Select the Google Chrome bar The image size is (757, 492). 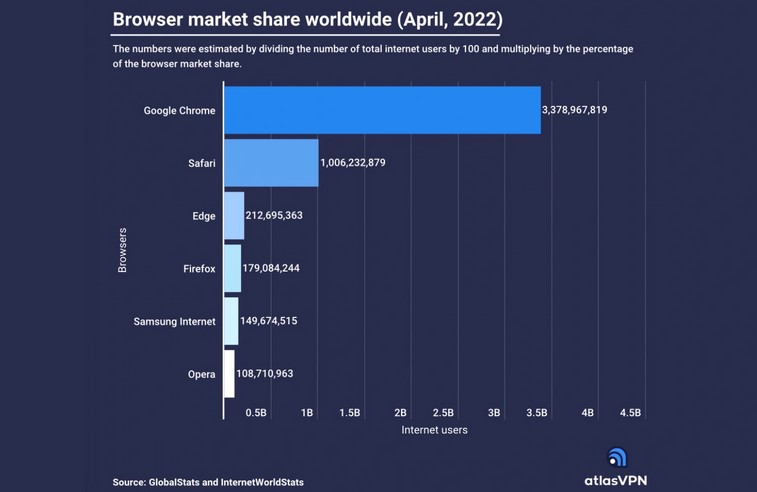coord(381,110)
